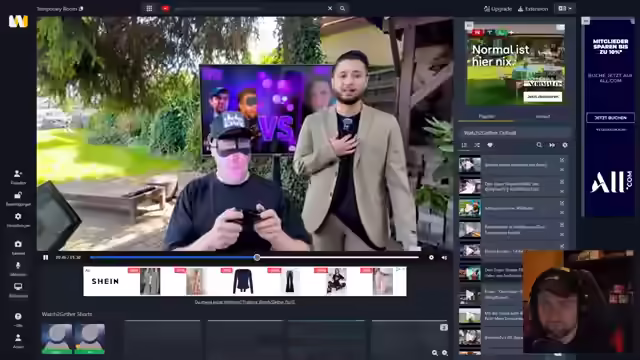
Task: Collapse the right ad panel icon
Action: pos(586,21)
